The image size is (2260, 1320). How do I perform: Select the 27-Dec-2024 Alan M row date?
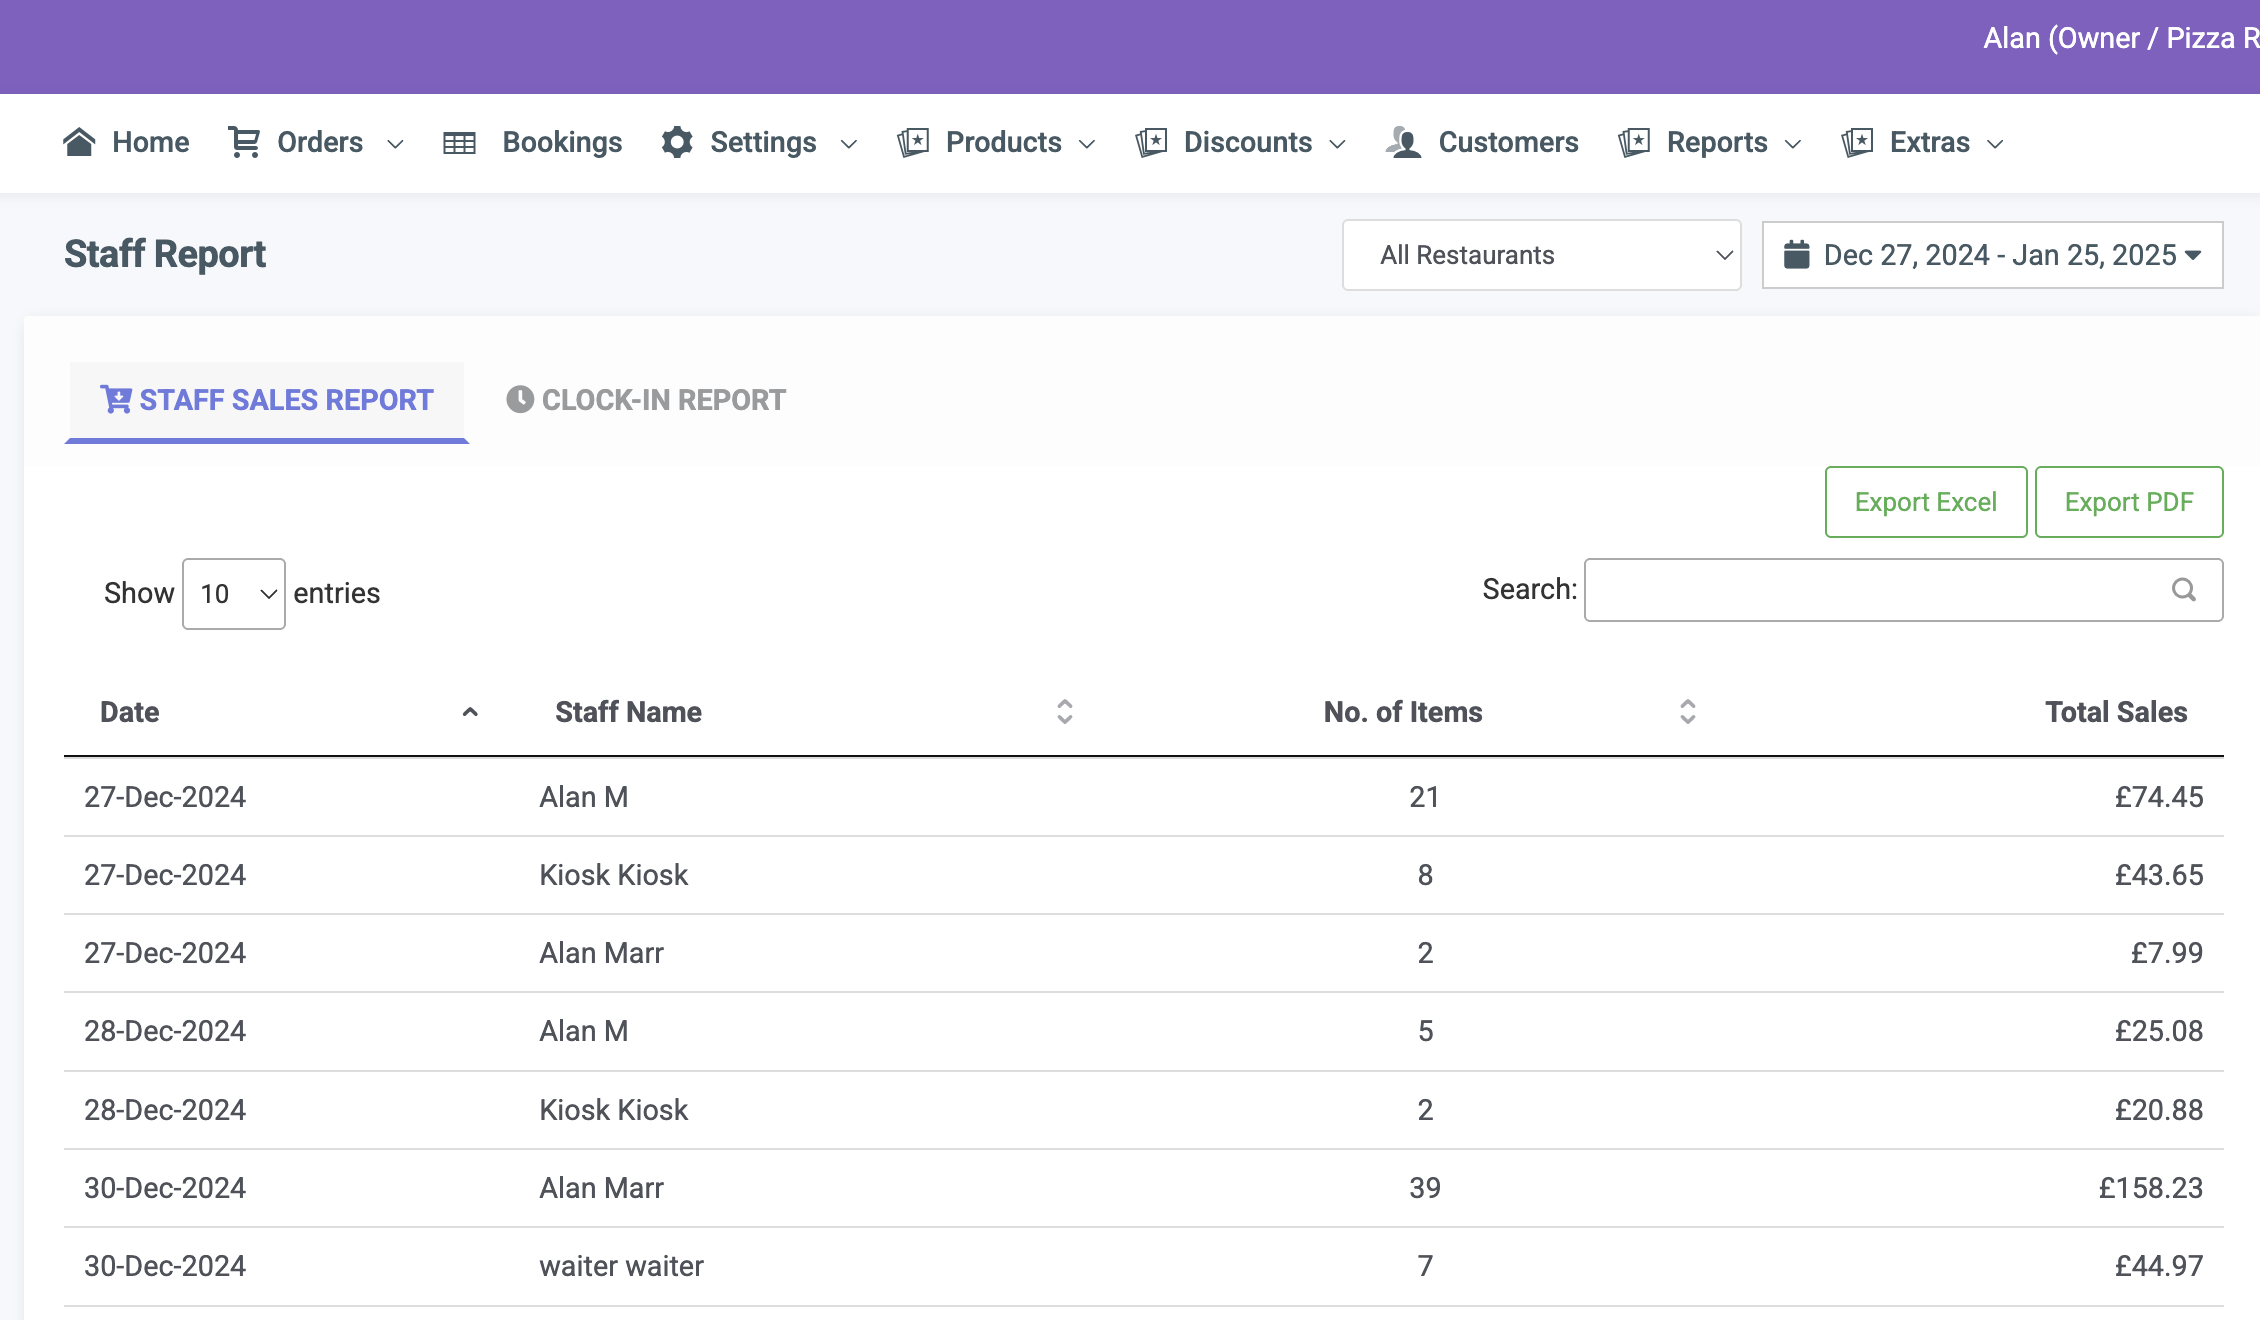(x=165, y=797)
